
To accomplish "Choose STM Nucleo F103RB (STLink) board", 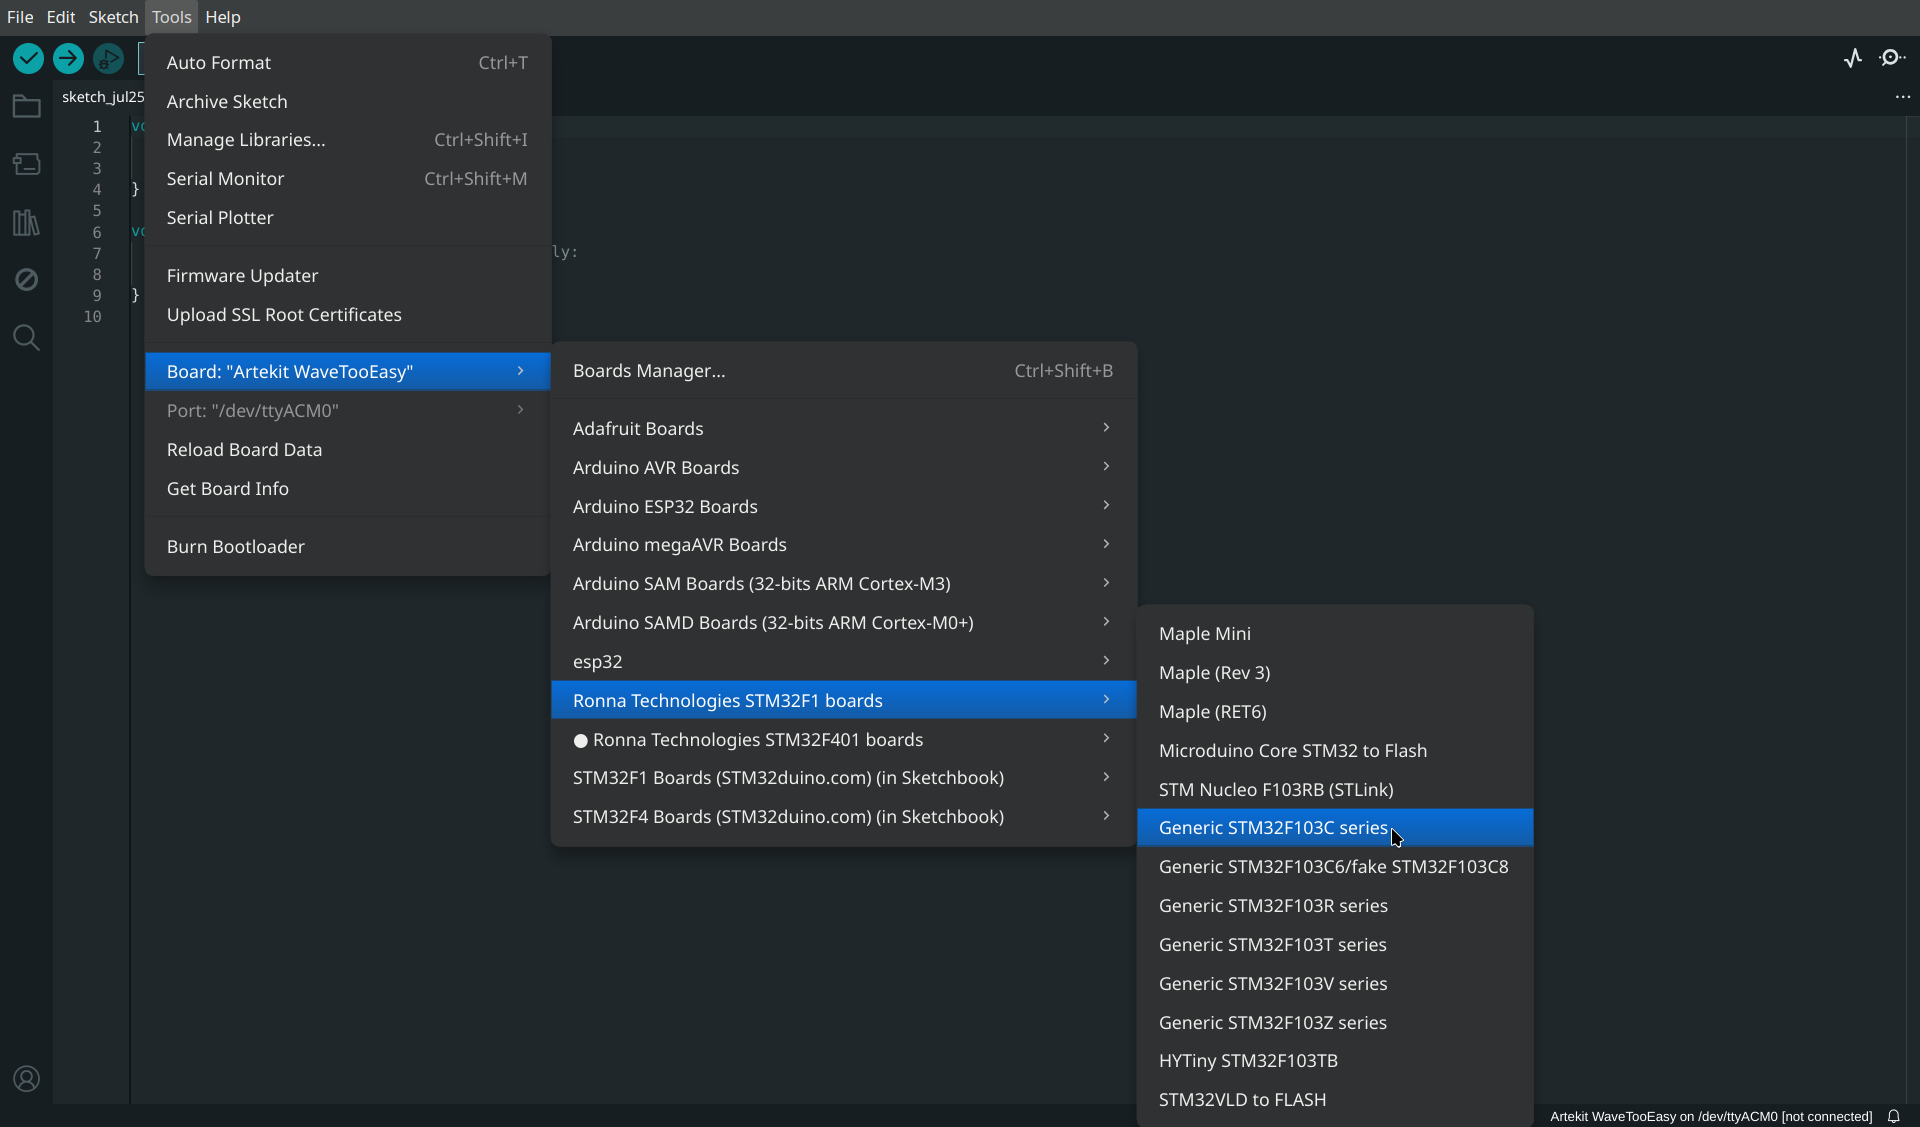I will pos(1334,789).
